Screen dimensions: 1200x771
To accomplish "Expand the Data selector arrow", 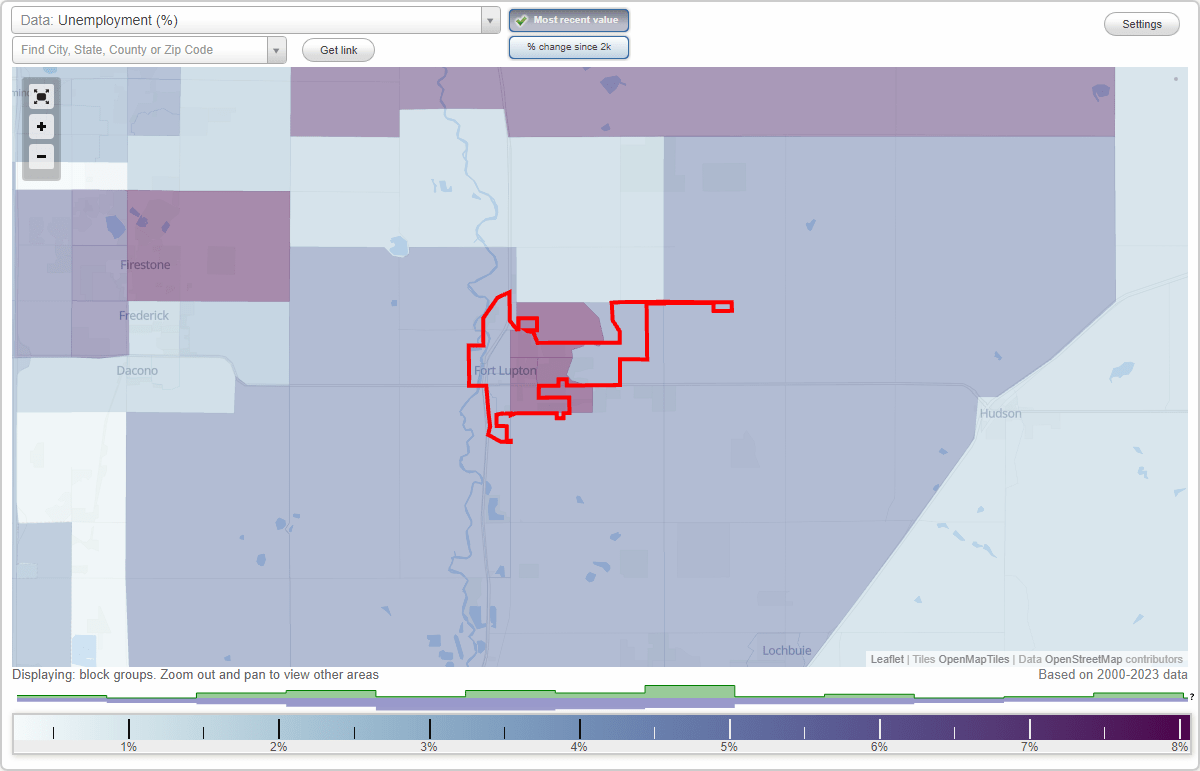I will coord(490,20).
